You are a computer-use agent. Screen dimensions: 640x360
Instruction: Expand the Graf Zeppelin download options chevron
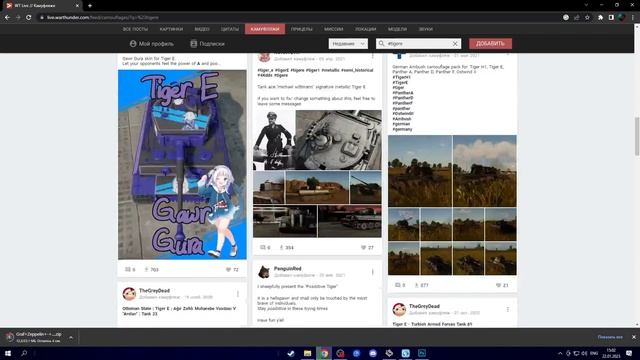(71, 338)
